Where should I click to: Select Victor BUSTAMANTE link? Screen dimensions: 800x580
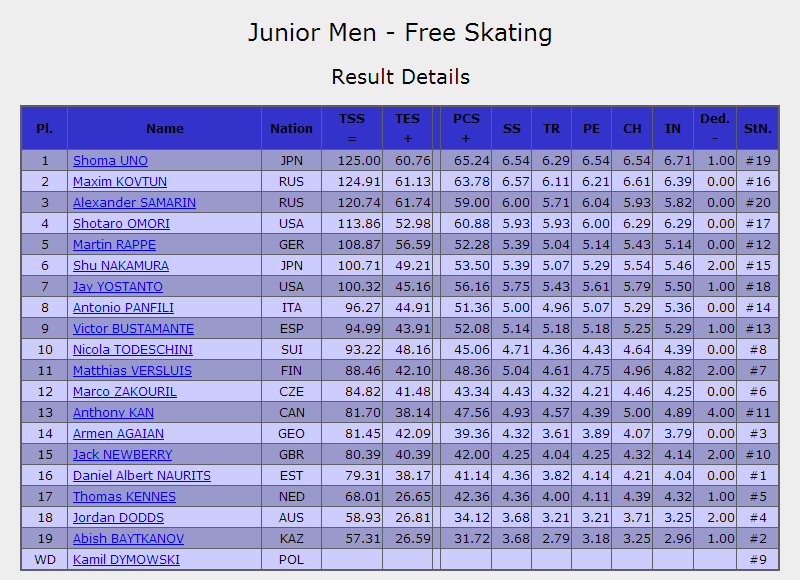[133, 329]
